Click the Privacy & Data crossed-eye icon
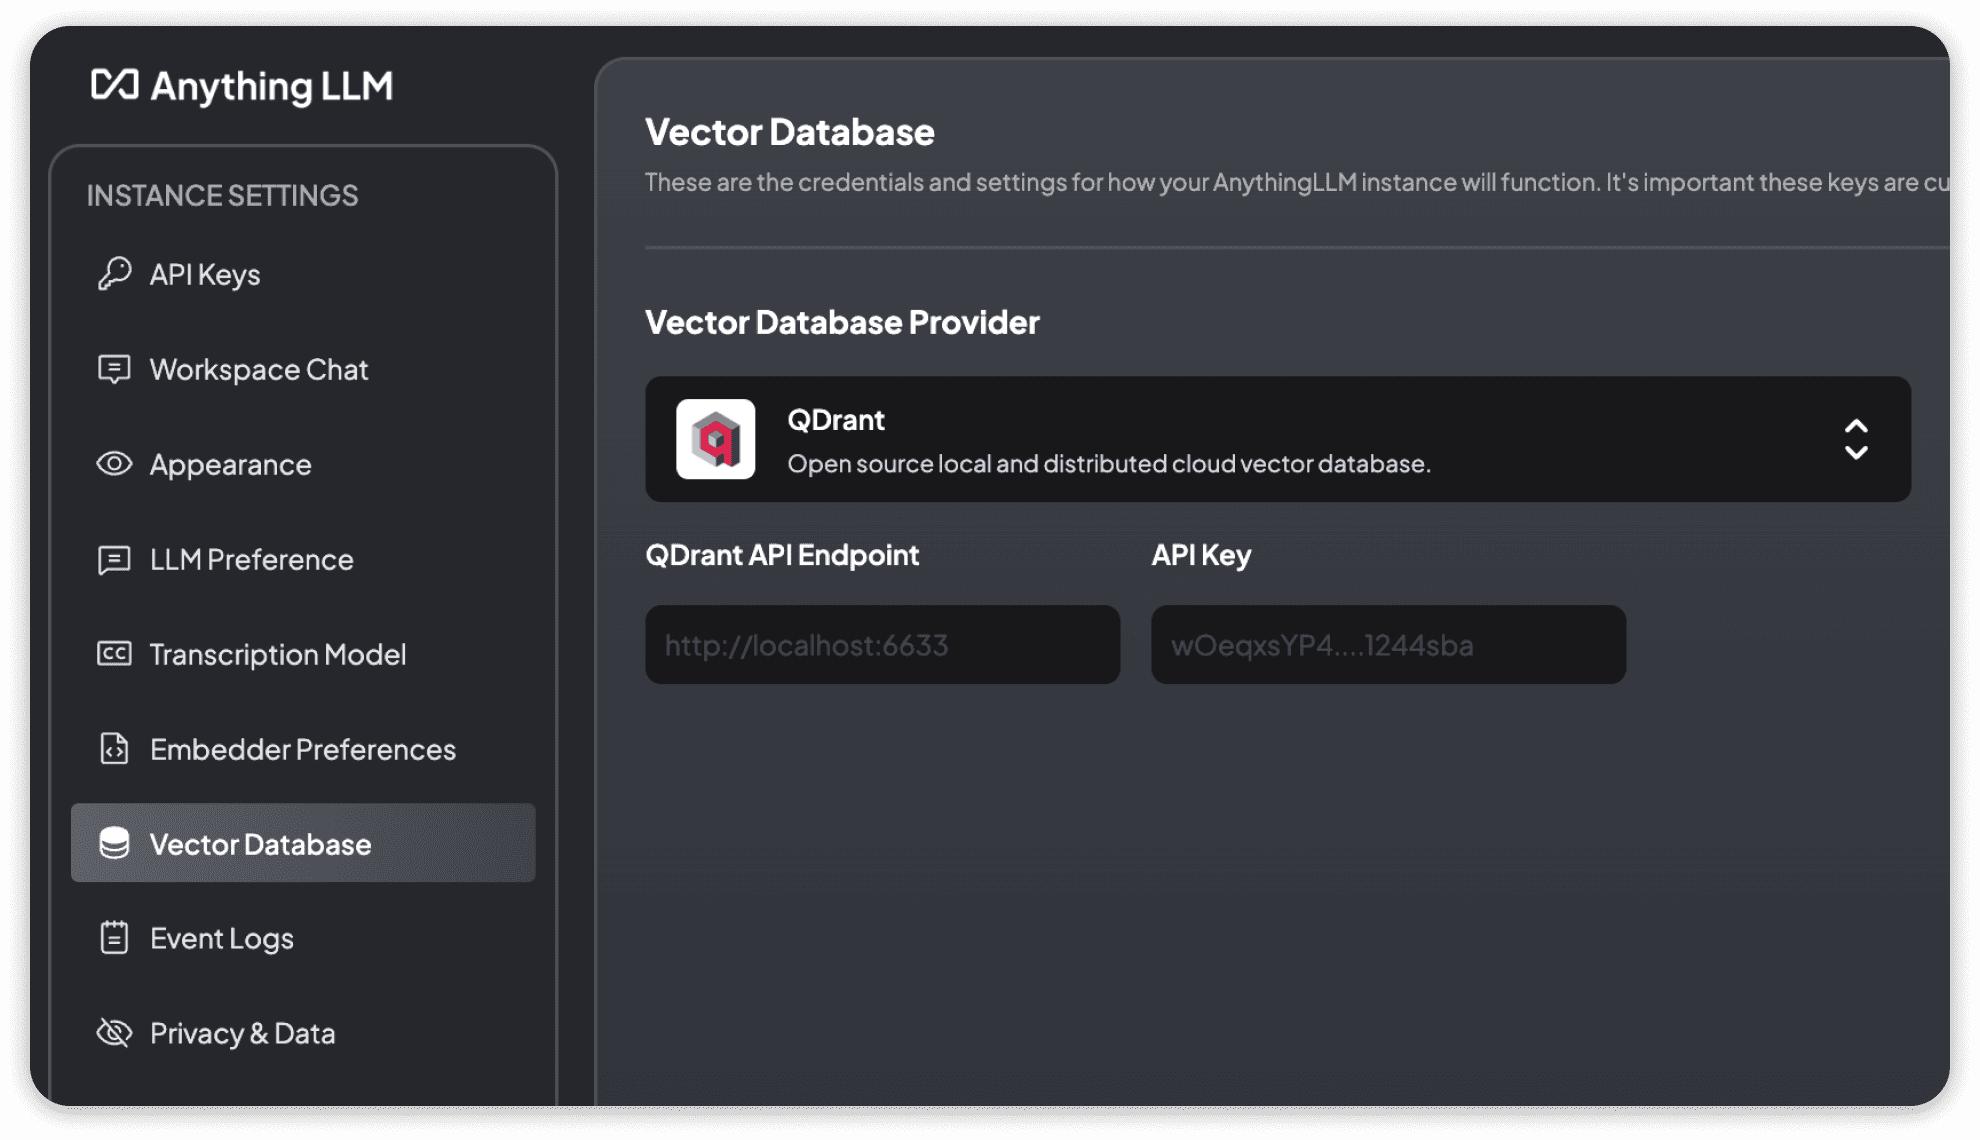The image size is (1980, 1140). pos(114,1033)
